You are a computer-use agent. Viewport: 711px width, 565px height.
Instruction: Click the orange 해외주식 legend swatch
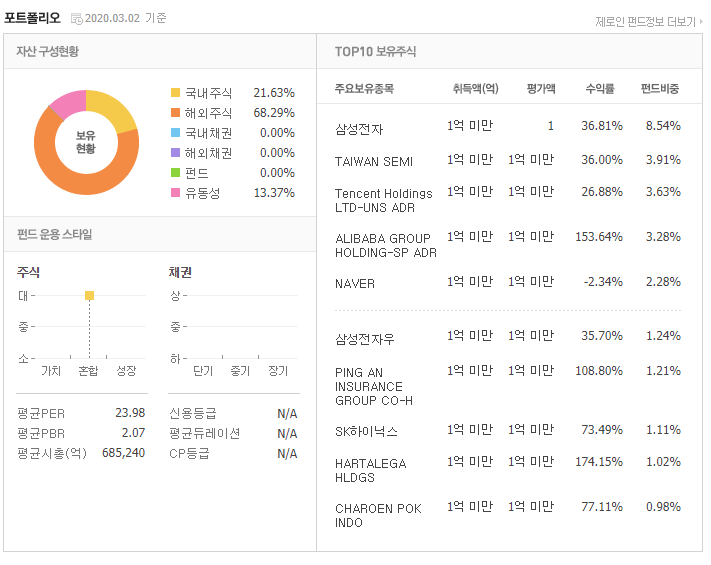click(175, 112)
